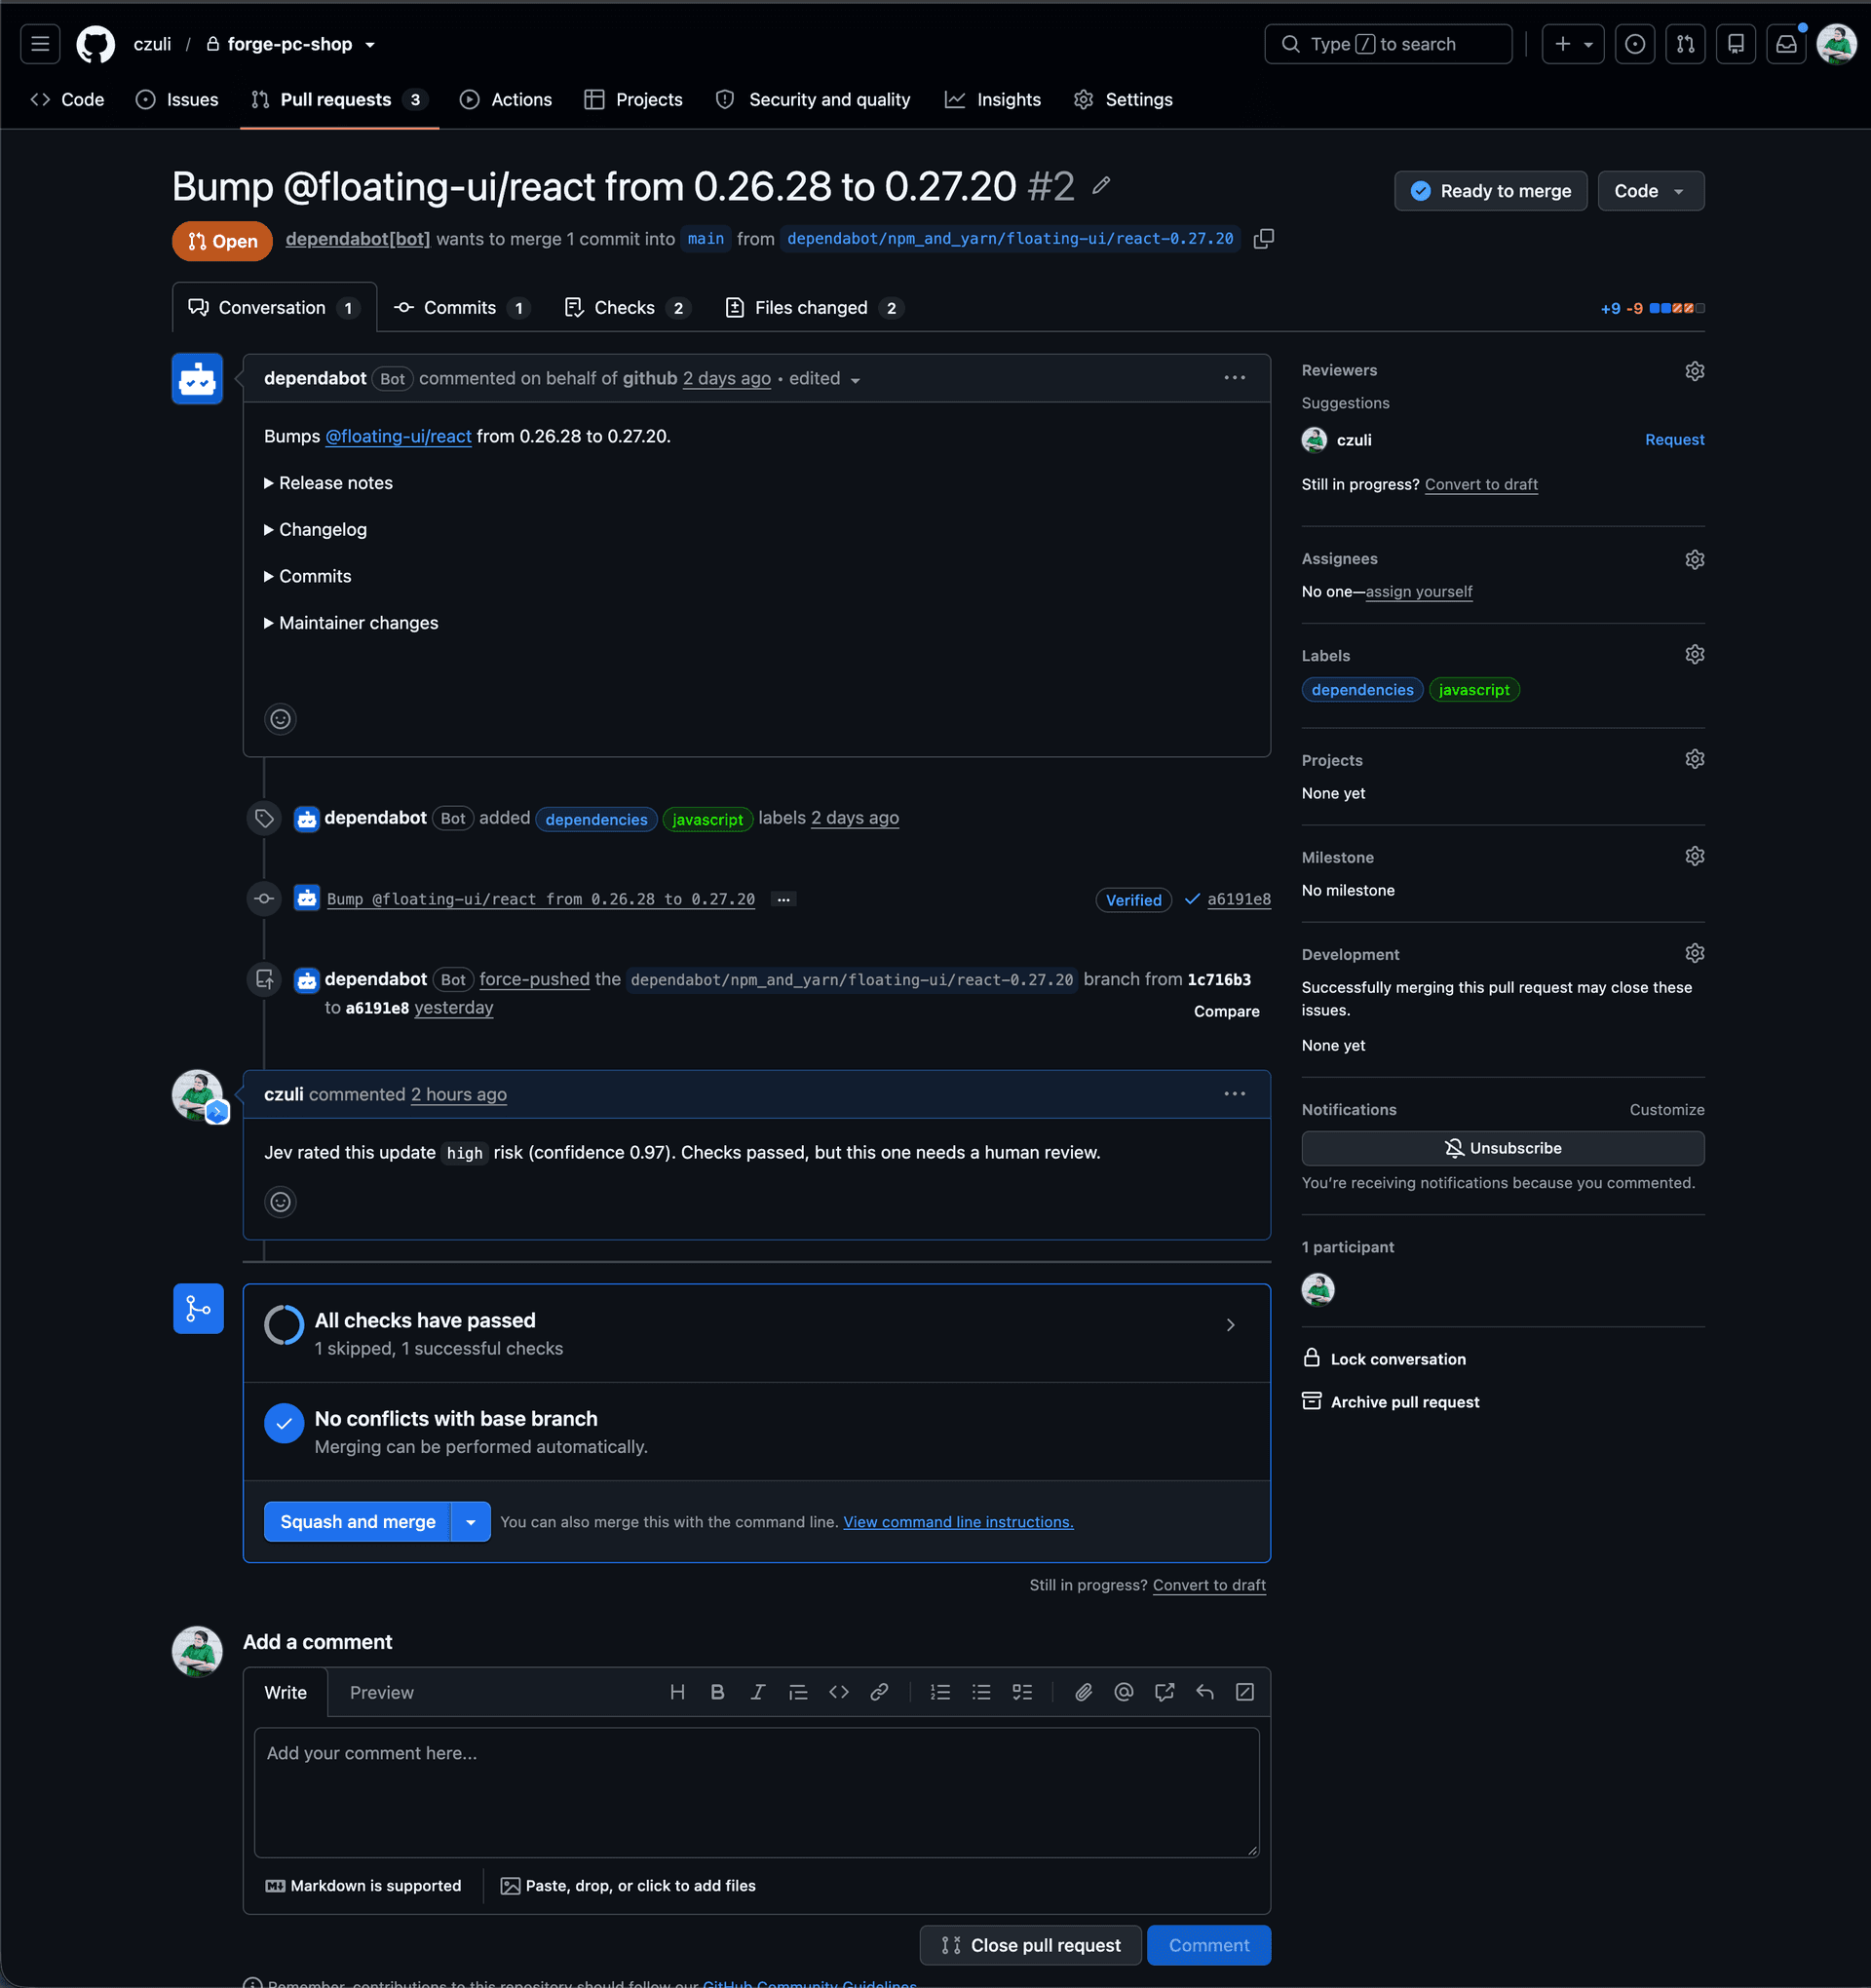
Task: Open the Files changed tab
Action: click(813, 308)
